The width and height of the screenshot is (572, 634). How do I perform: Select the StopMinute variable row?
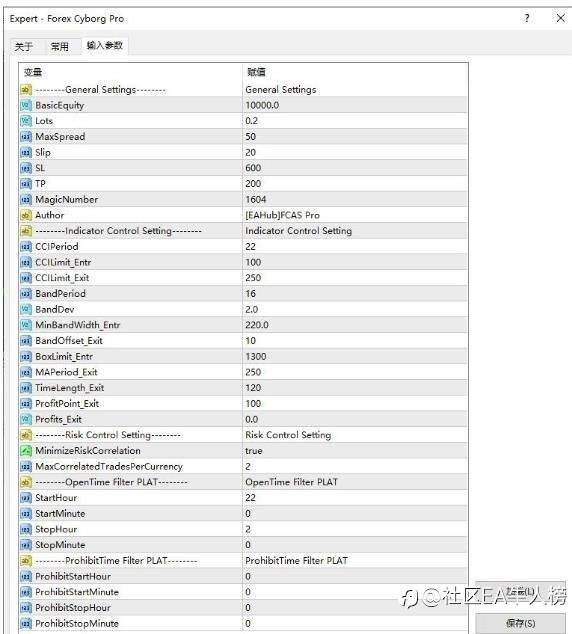(243, 545)
